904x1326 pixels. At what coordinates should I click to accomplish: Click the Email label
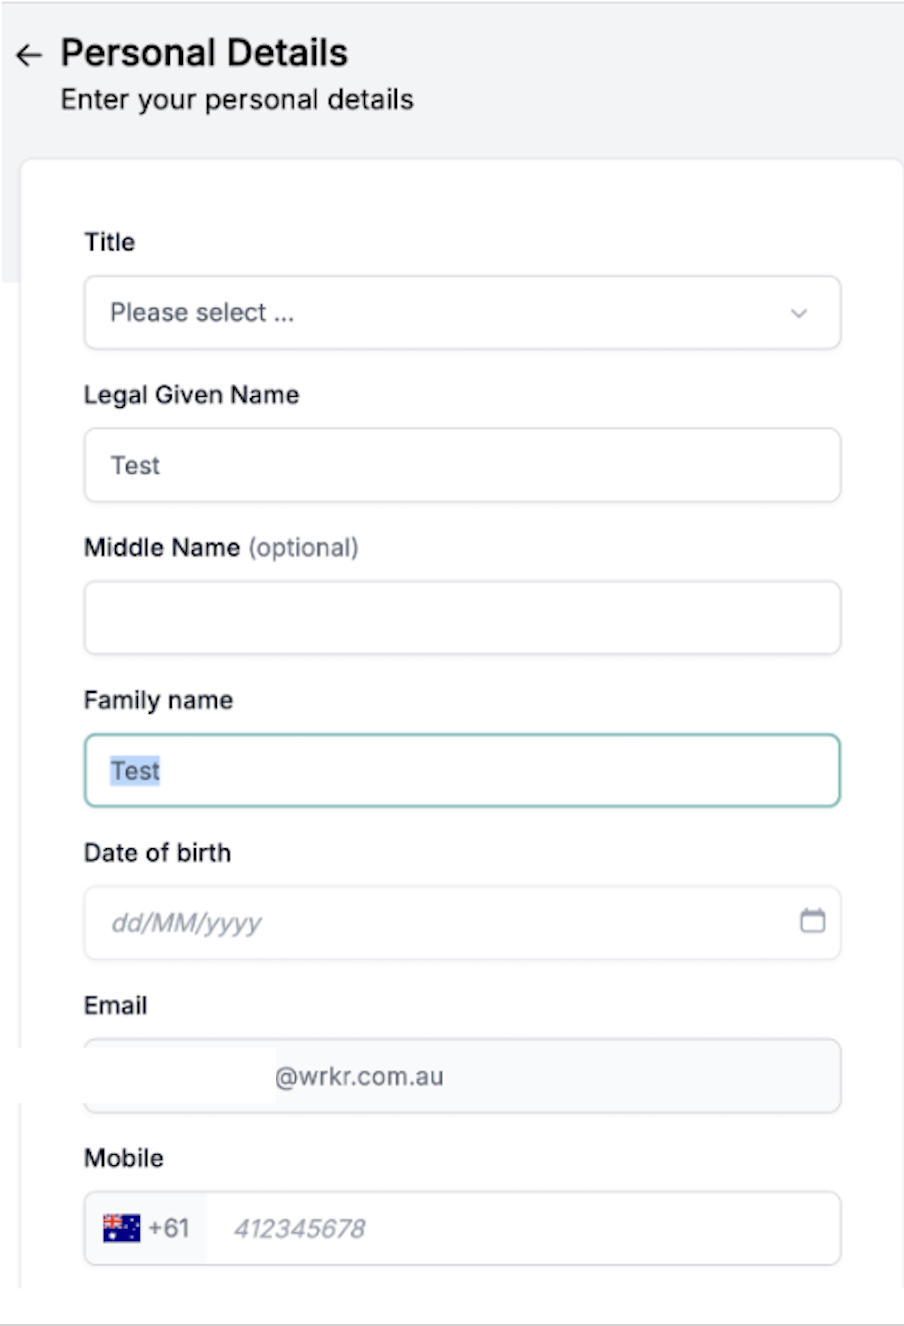click(115, 1005)
